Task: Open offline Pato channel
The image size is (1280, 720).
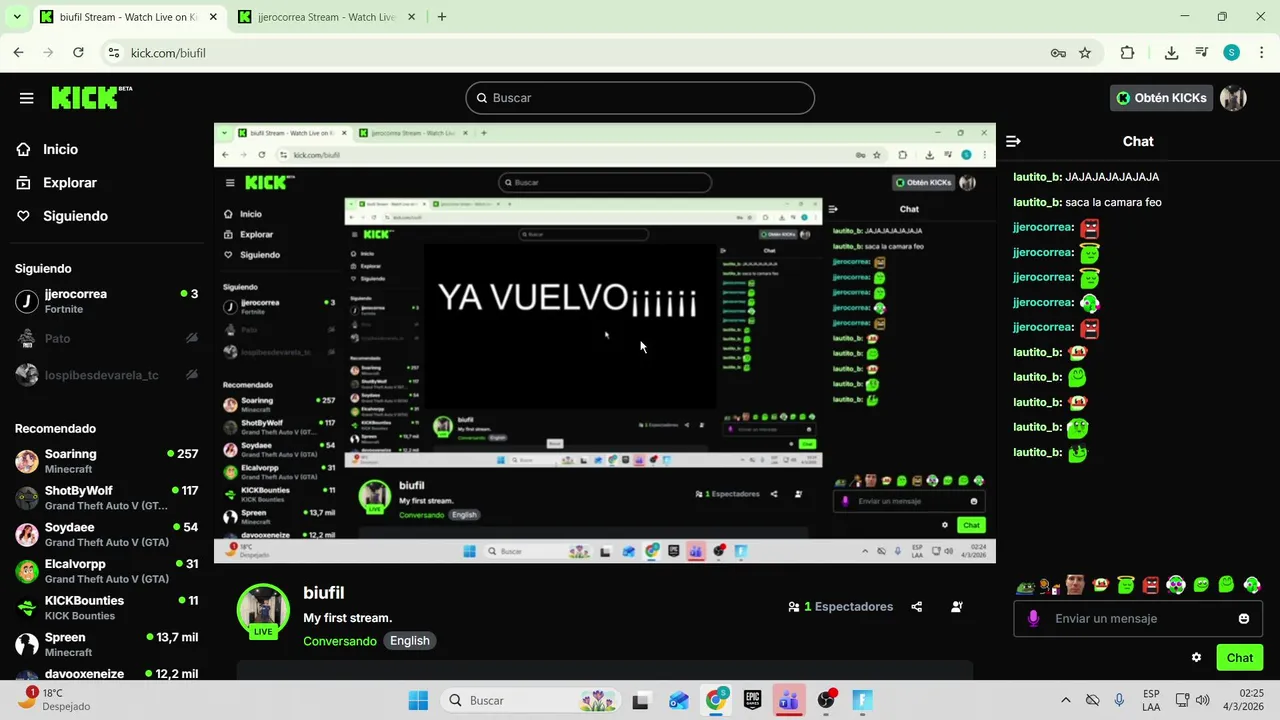Action: [x=106, y=338]
